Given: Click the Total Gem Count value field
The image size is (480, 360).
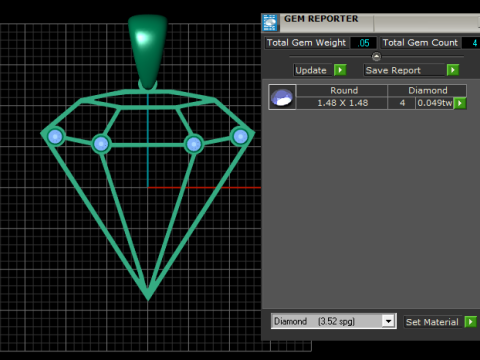Looking at the screenshot, I should click(471, 43).
